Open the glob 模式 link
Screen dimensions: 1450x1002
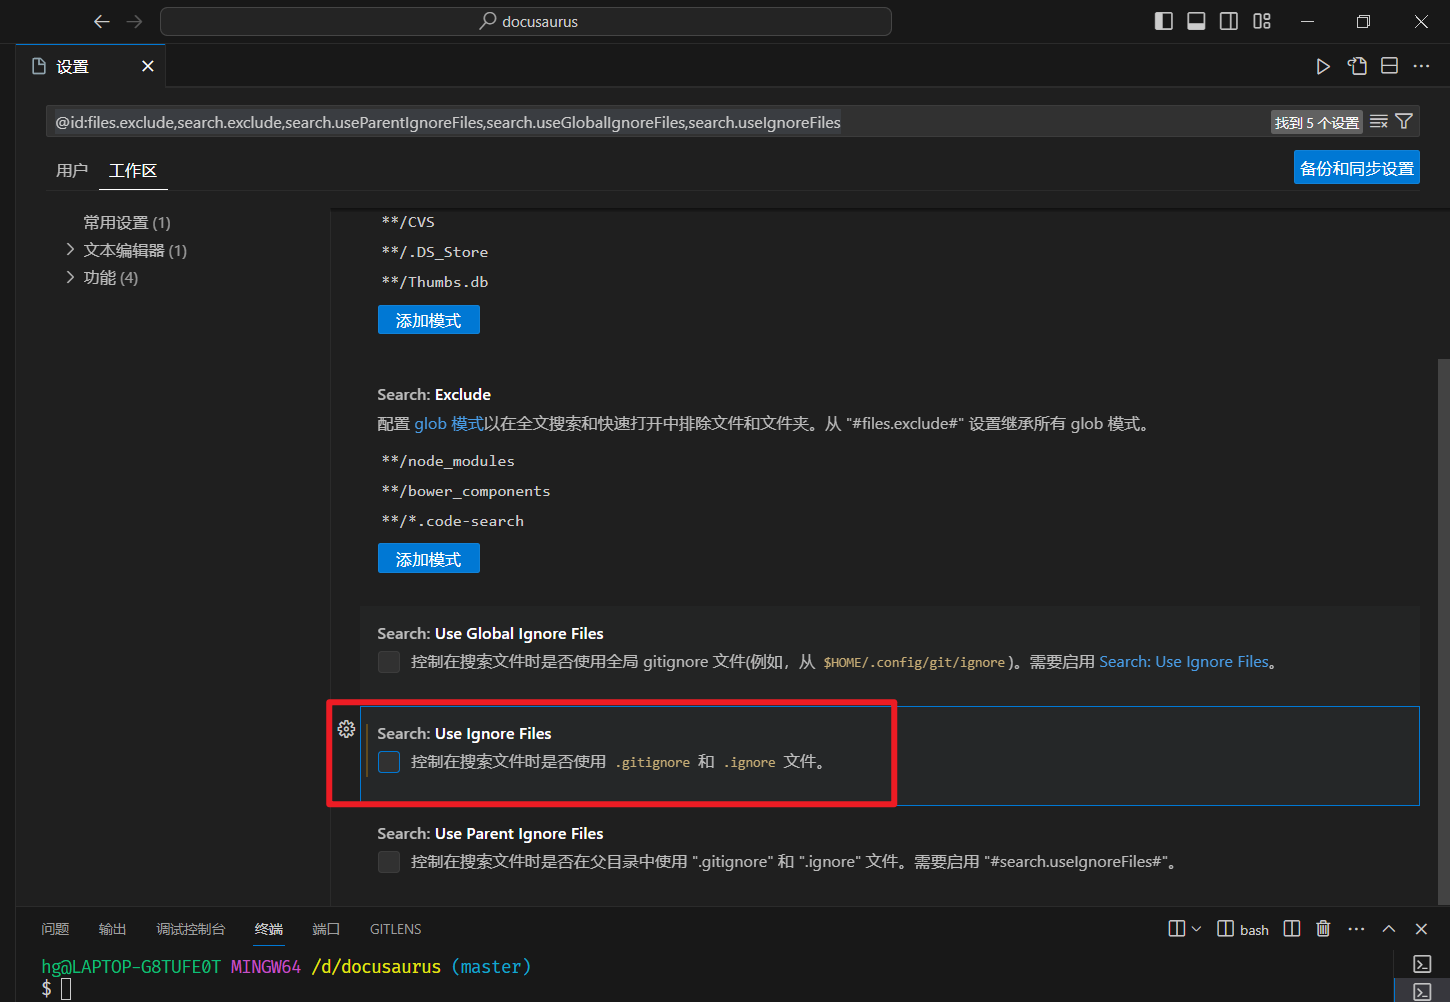tap(449, 424)
